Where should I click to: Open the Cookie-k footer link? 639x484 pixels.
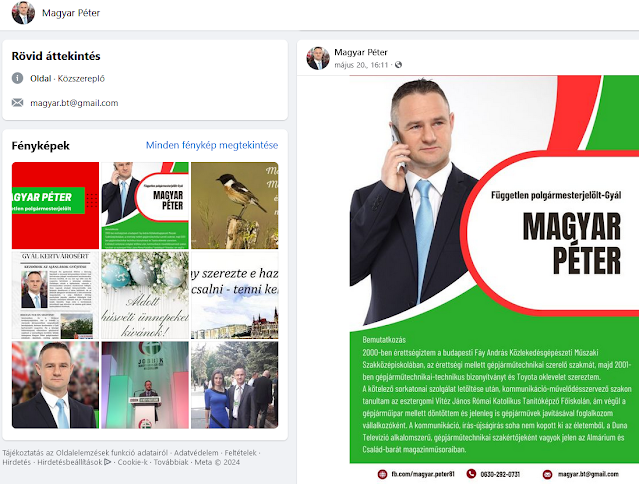point(132,462)
